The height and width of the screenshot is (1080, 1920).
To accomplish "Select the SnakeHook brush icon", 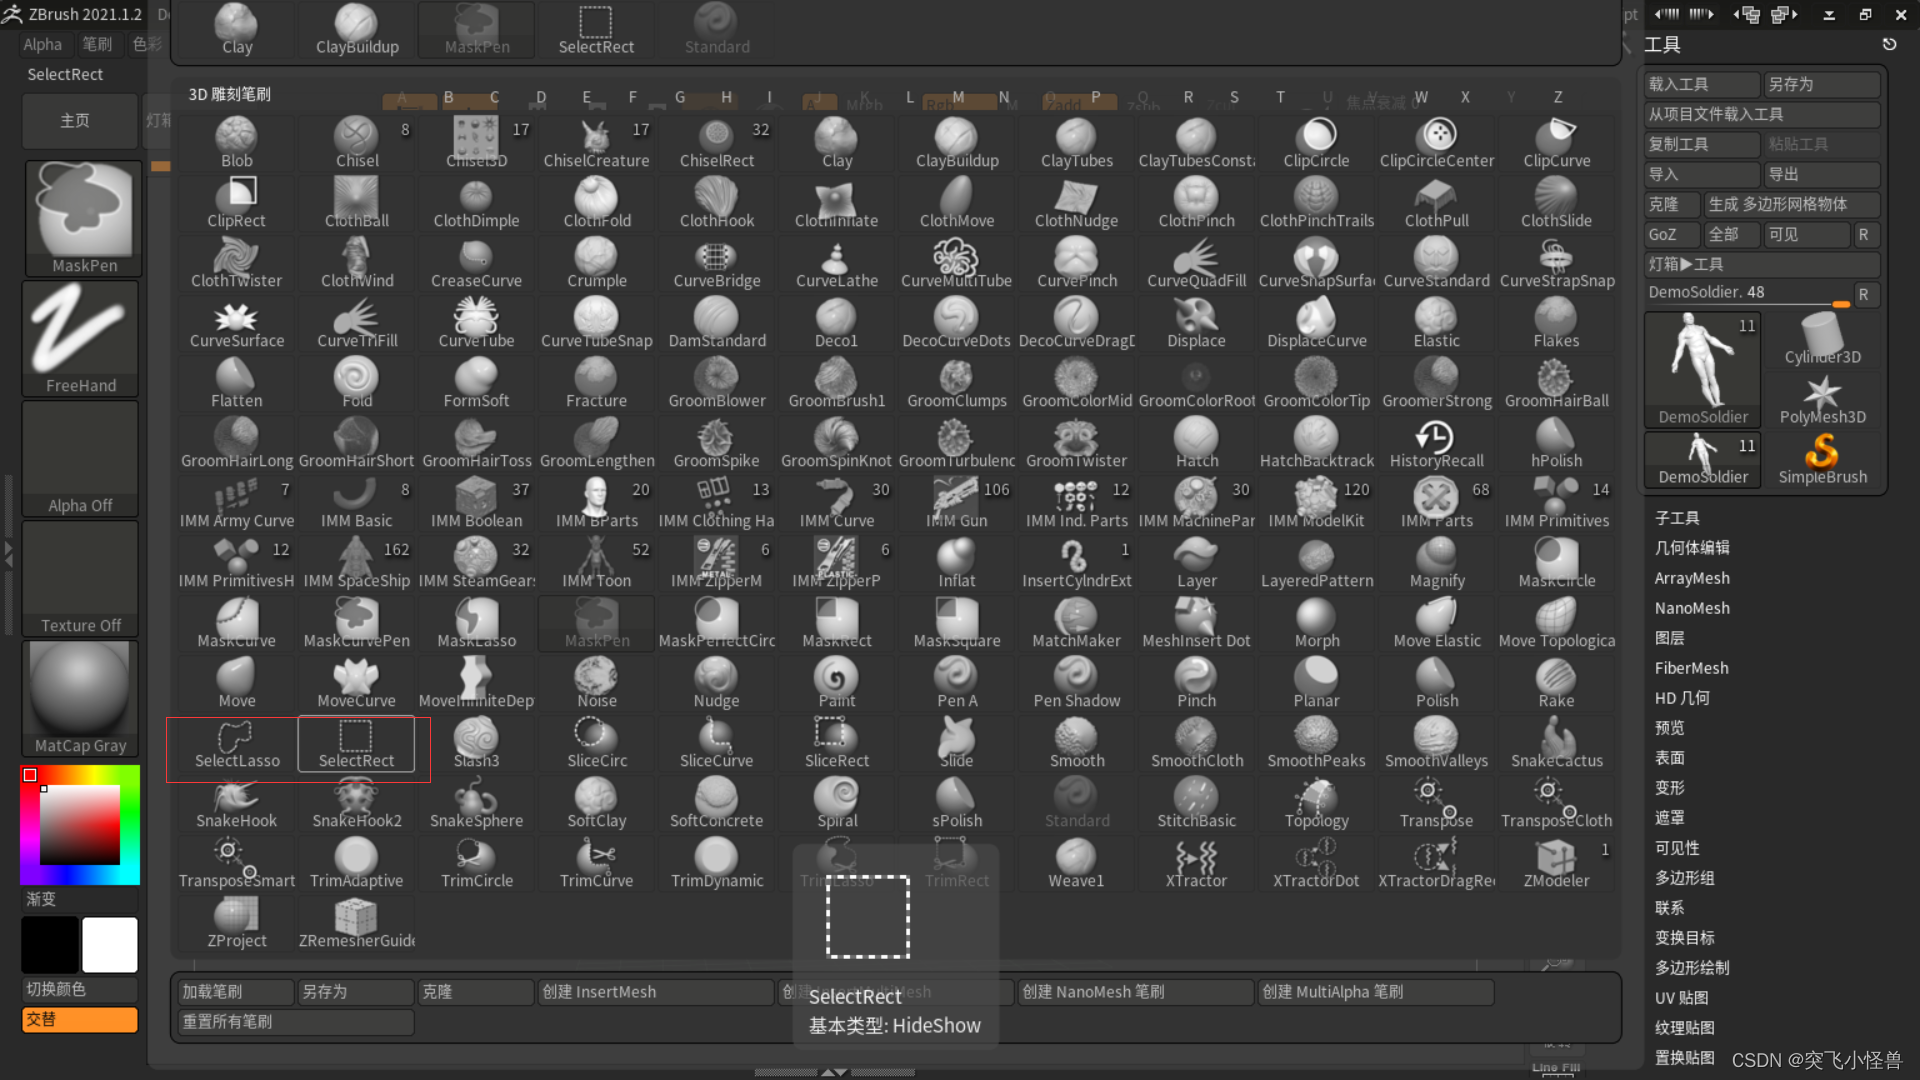I will (x=236, y=805).
